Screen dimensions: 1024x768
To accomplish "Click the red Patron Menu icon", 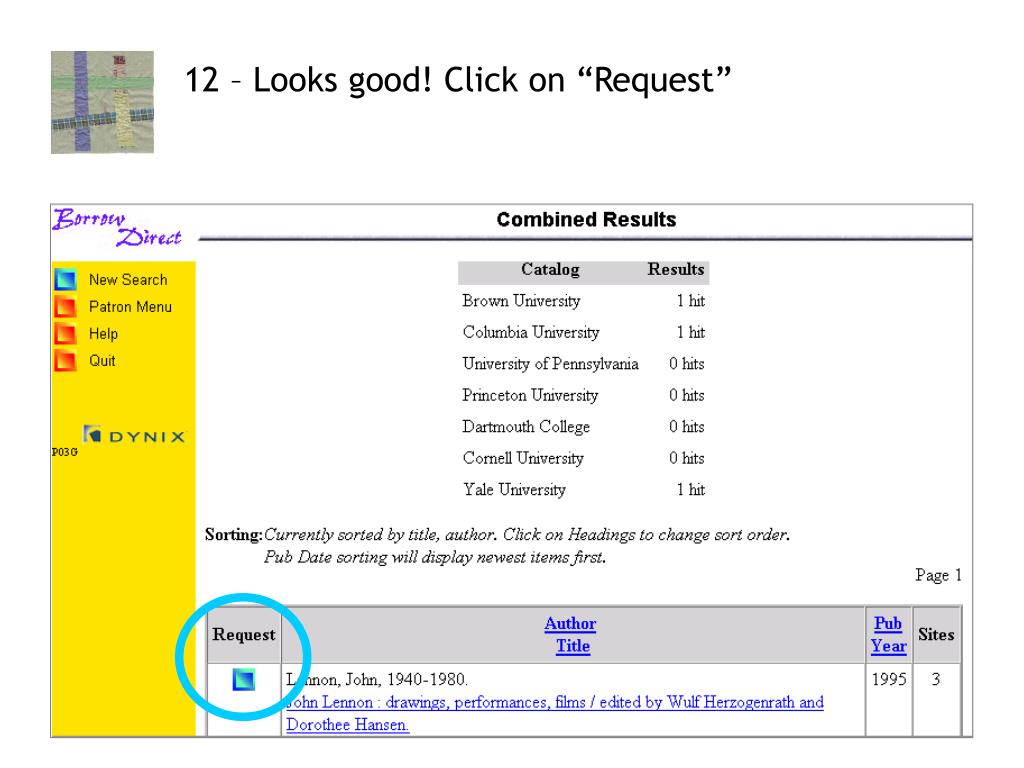I will click(x=65, y=306).
